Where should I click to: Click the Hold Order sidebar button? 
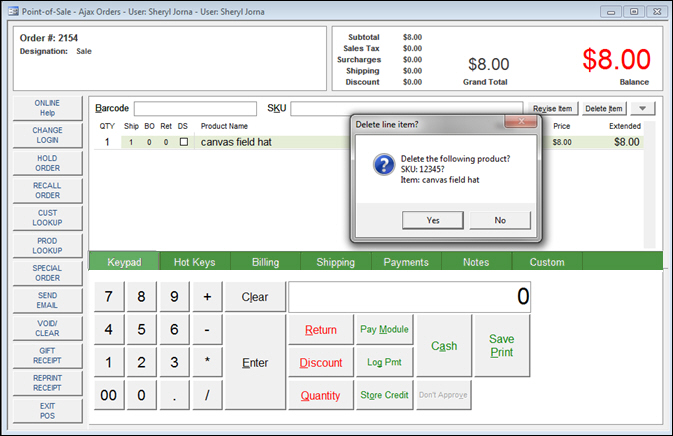[47, 162]
